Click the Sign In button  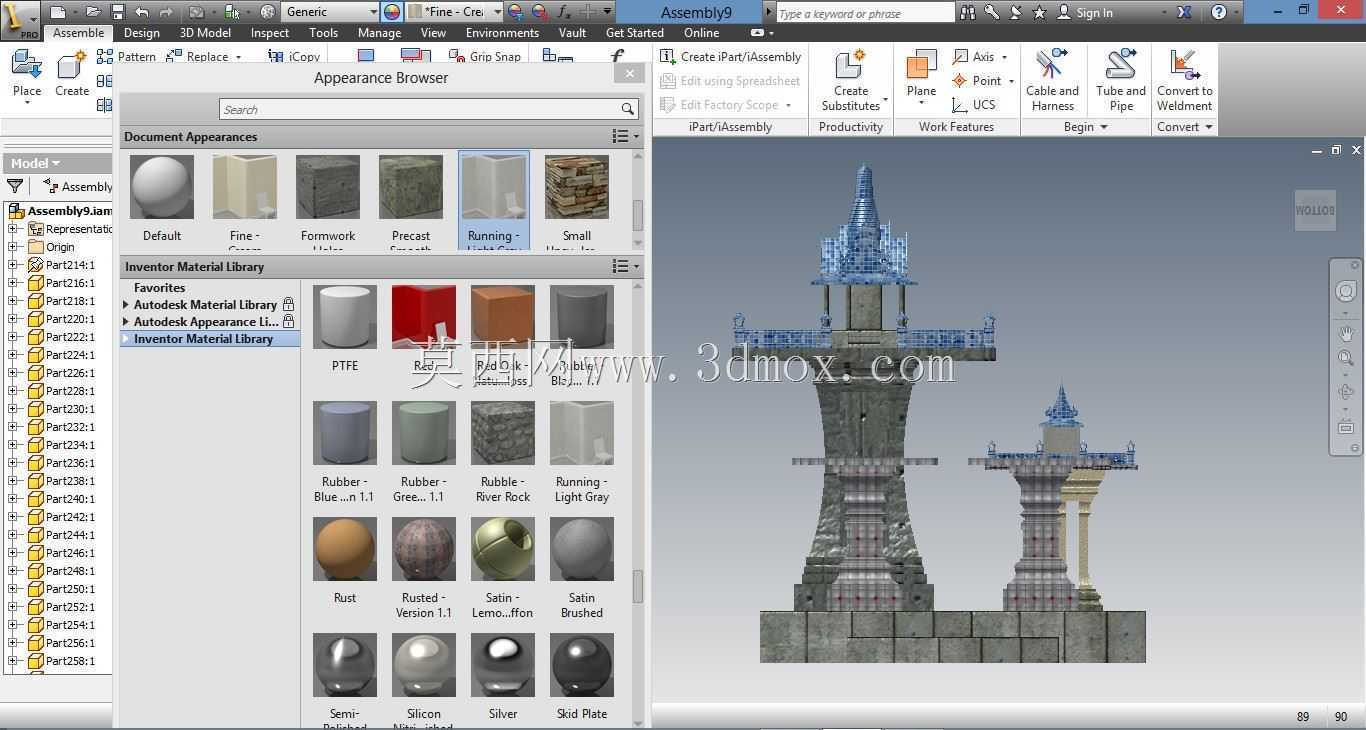tap(1085, 12)
